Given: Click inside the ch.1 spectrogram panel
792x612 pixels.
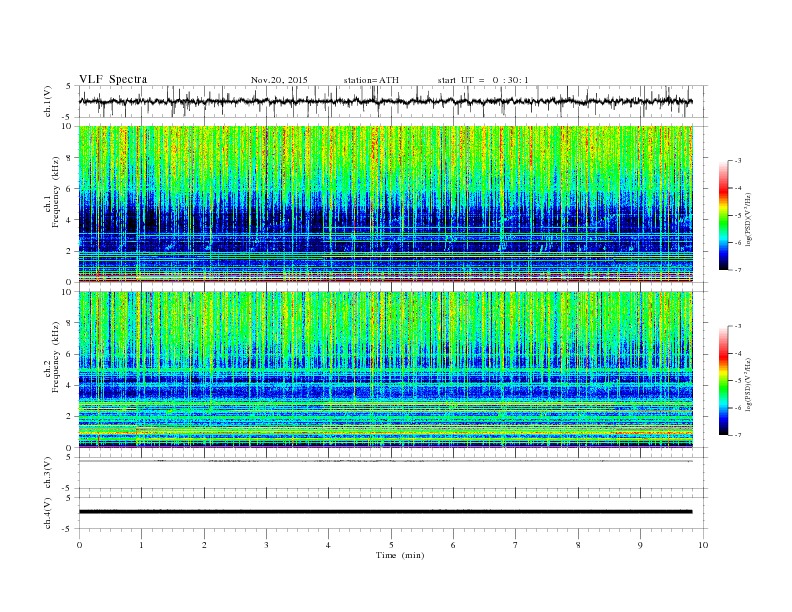Looking at the screenshot, I should (386, 204).
